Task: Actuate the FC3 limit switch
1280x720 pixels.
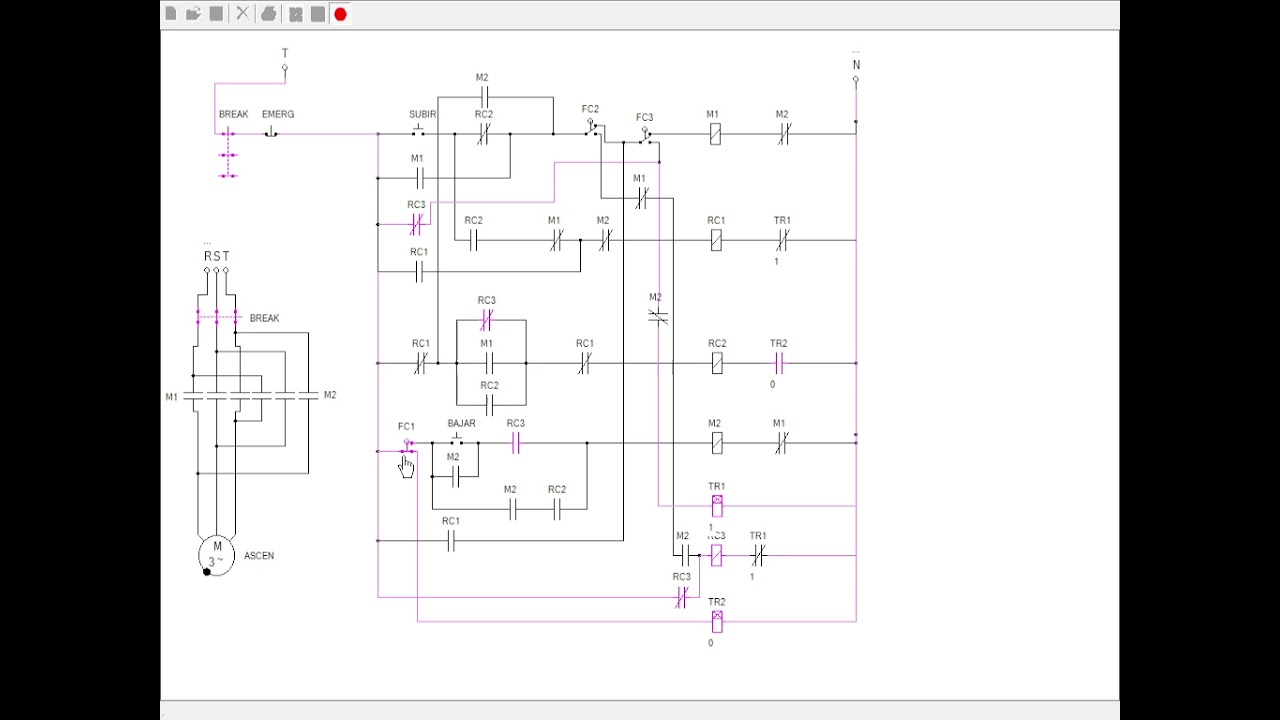Action: tap(647, 134)
